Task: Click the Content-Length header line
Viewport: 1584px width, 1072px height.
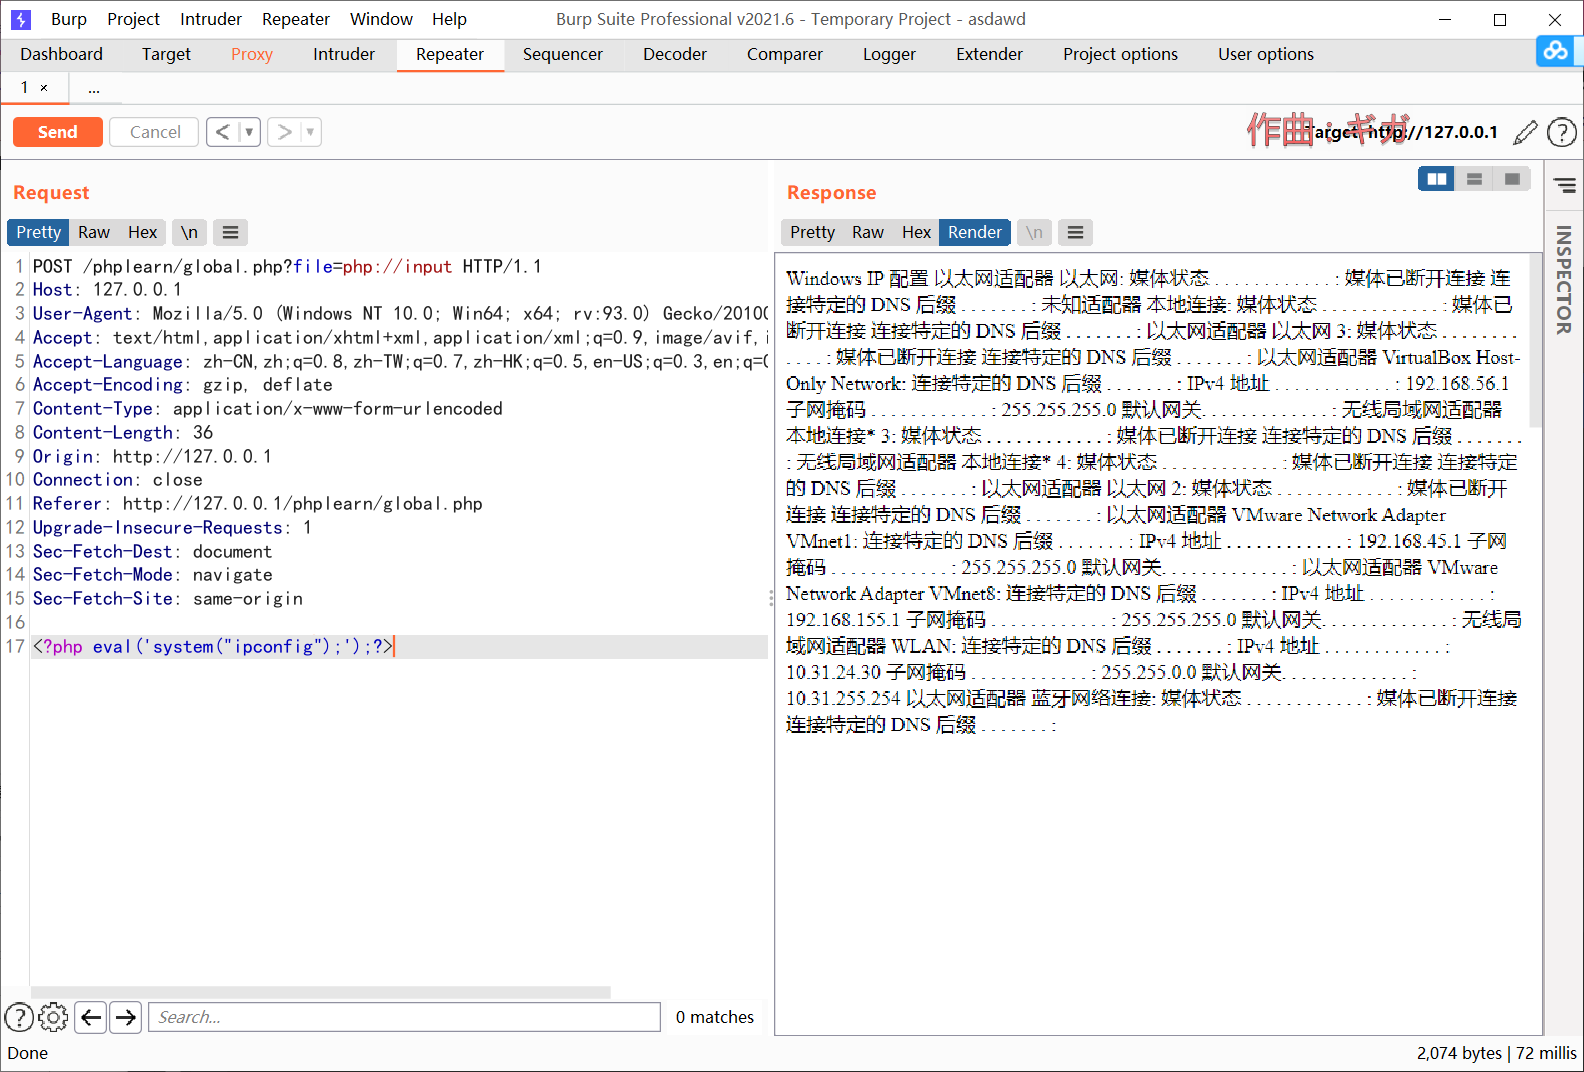Action: 123,432
